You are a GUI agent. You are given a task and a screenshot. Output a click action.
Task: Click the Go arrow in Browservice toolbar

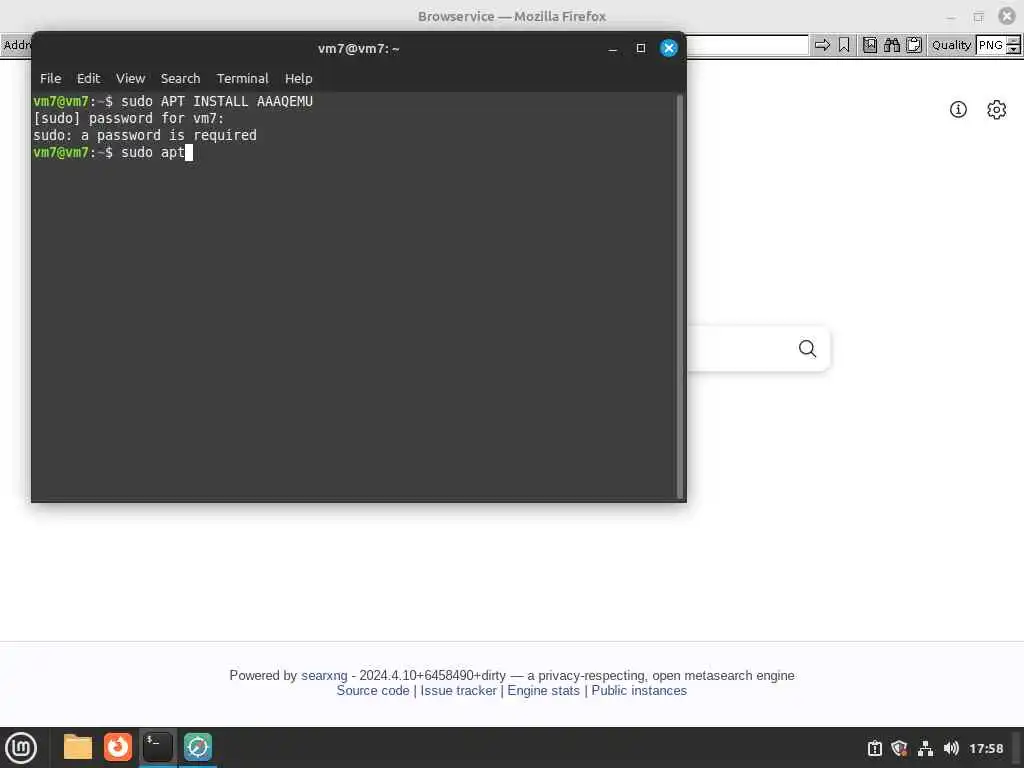coord(822,45)
